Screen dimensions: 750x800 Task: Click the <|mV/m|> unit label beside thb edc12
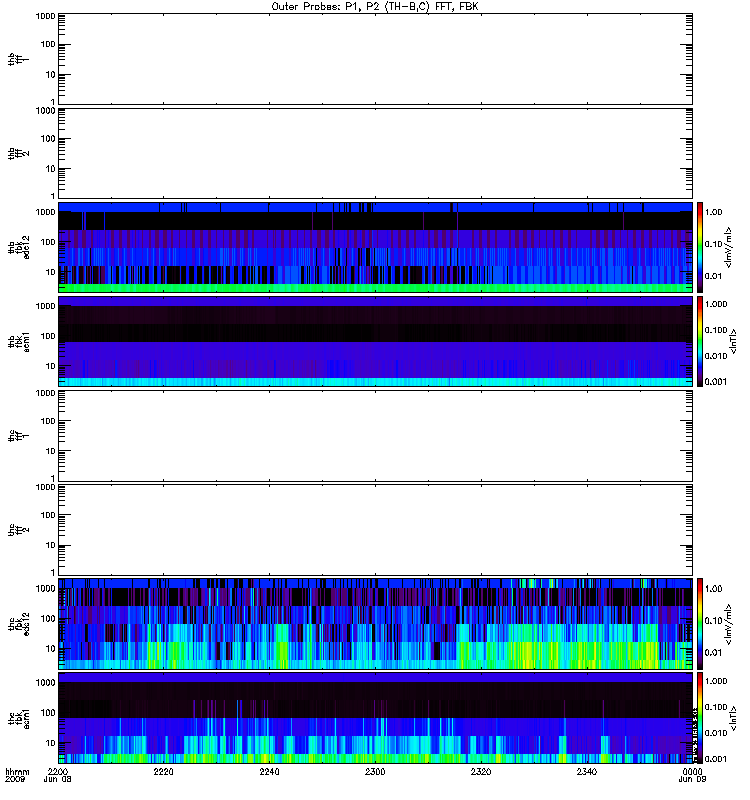(729, 247)
